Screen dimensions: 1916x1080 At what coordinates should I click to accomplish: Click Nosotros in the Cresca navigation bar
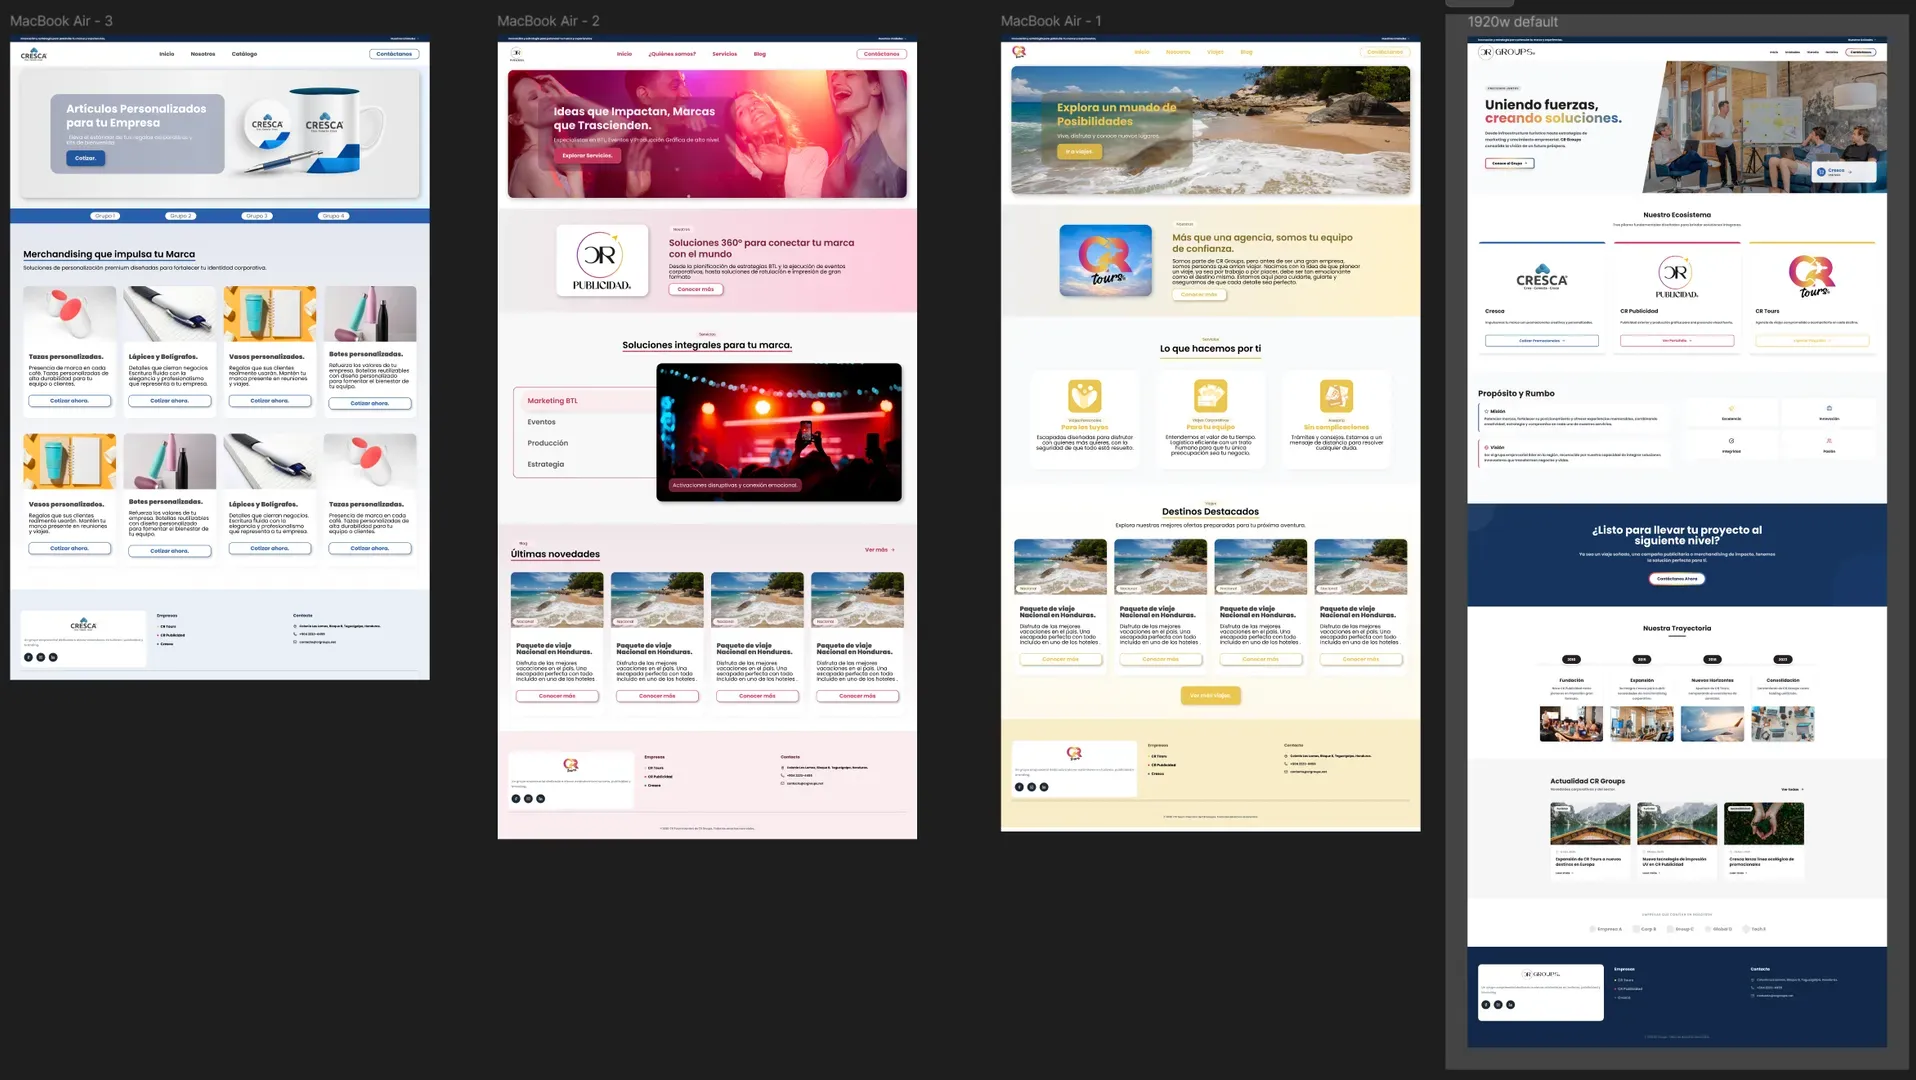point(203,53)
